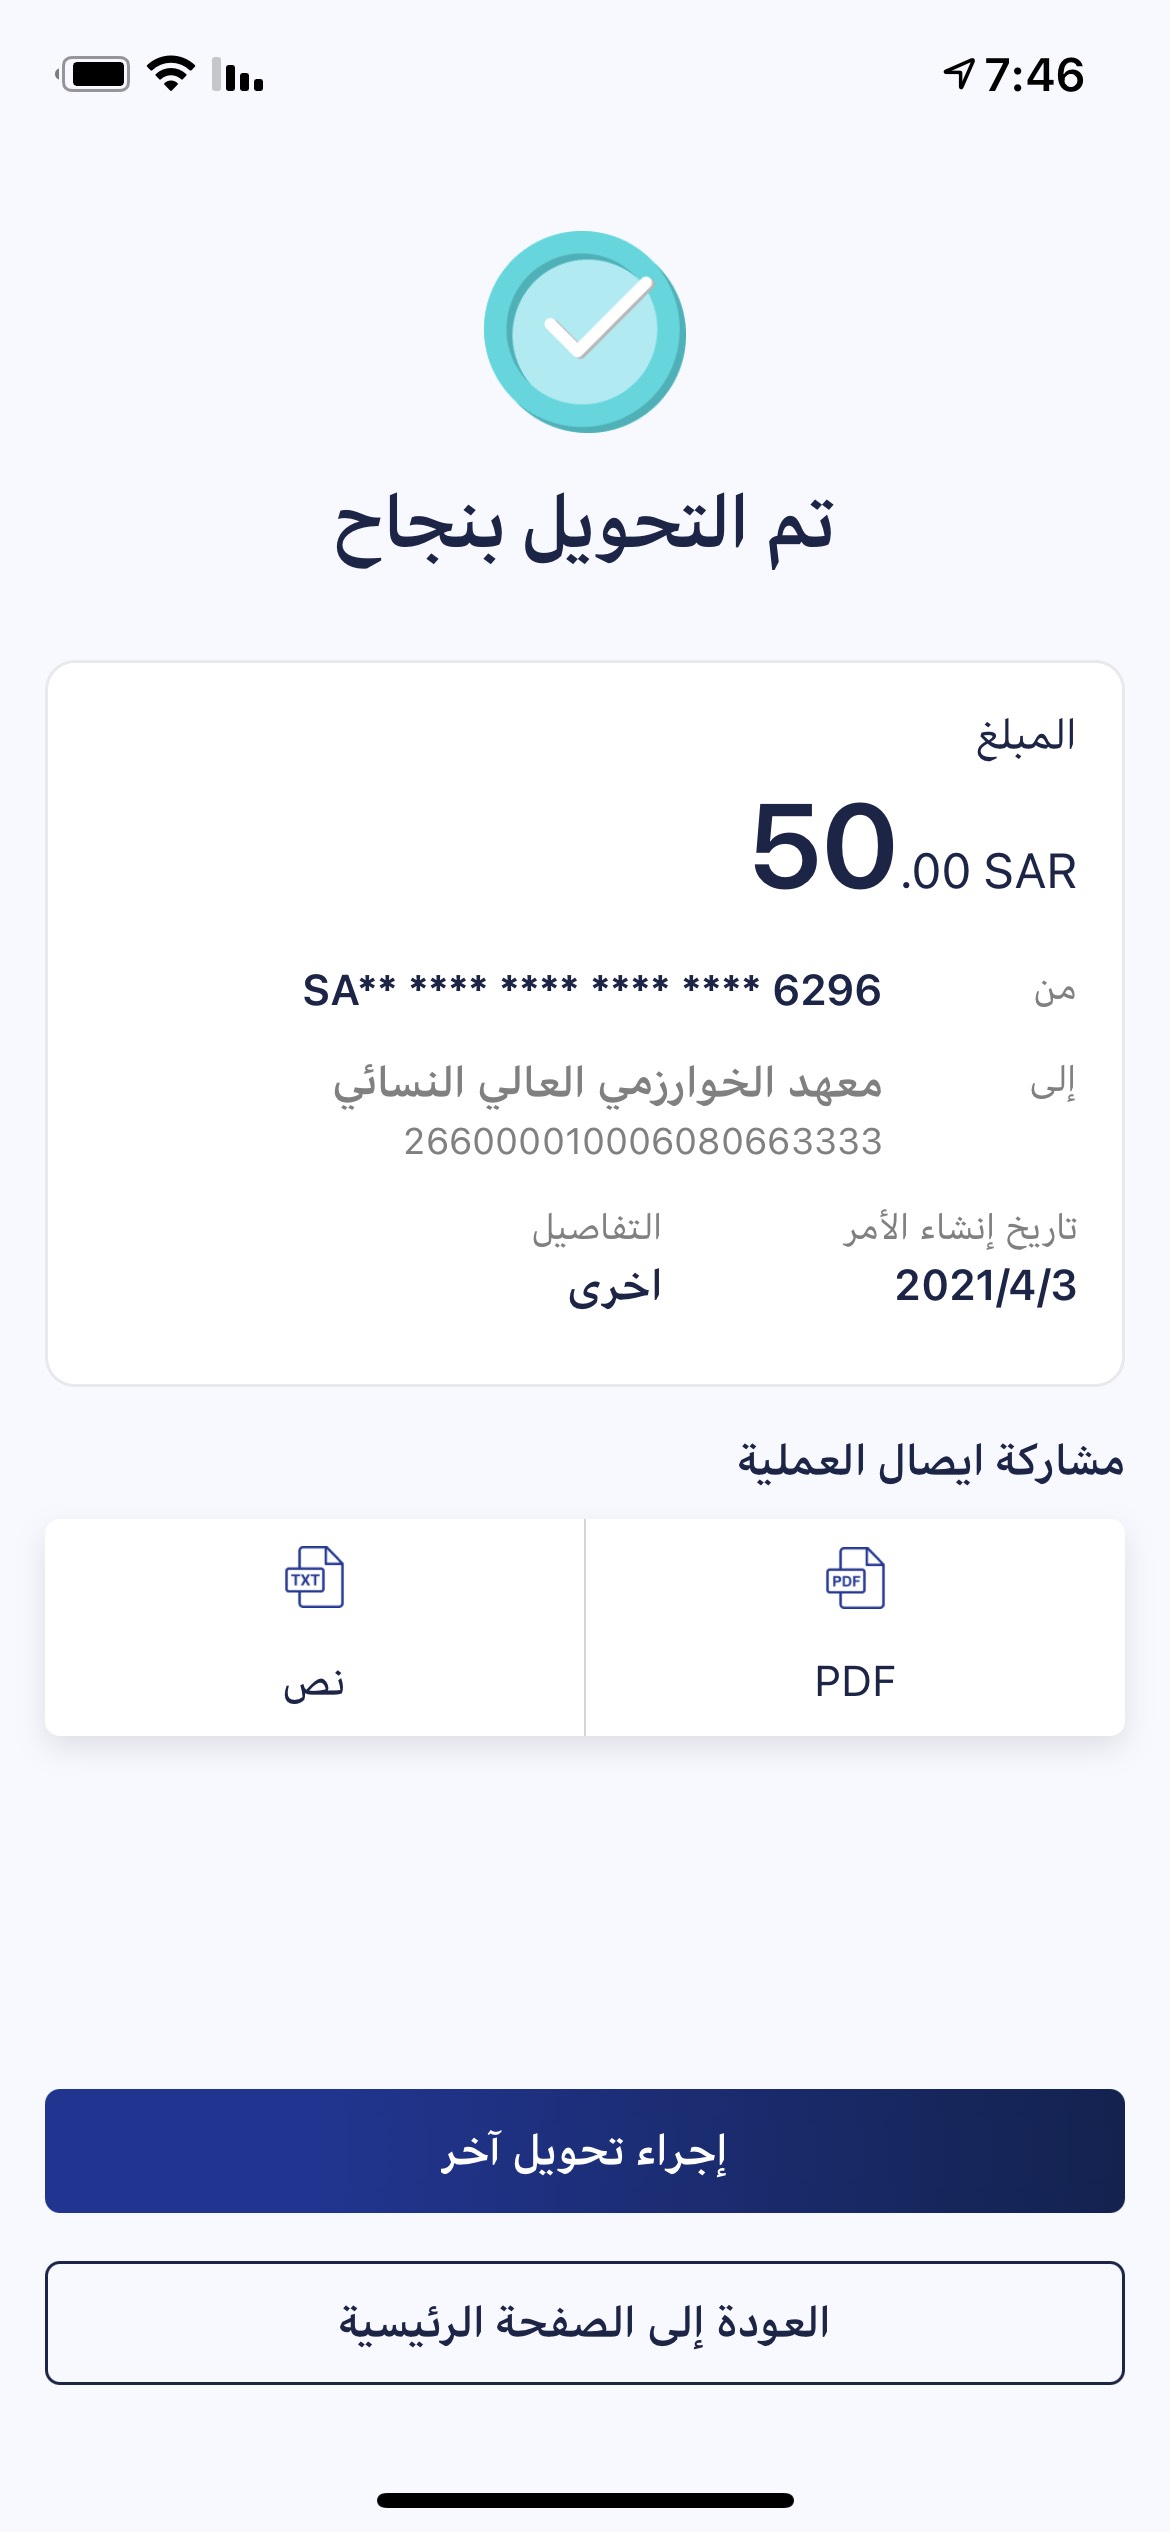Share receipt via the PDF label

pyautogui.click(x=854, y=1682)
